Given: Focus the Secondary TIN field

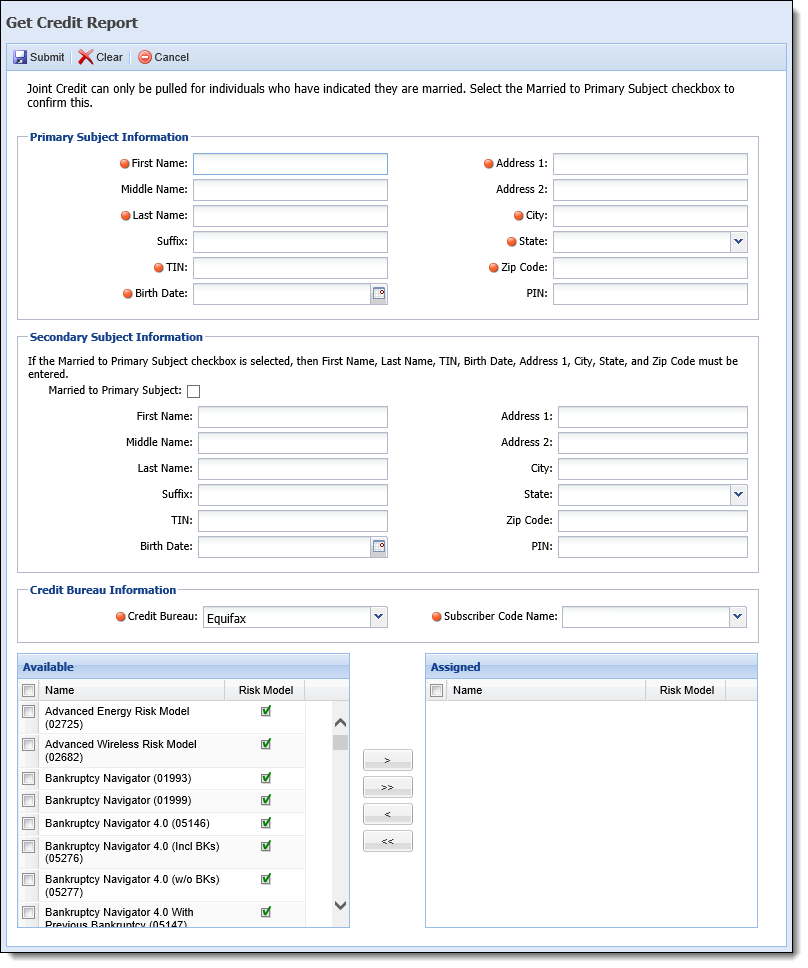Looking at the screenshot, I should (293, 521).
